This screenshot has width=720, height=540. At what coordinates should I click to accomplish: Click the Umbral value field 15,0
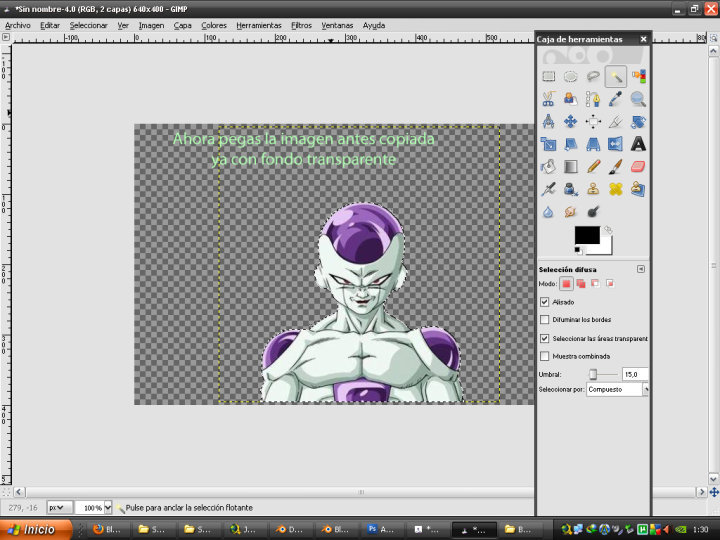[635, 375]
